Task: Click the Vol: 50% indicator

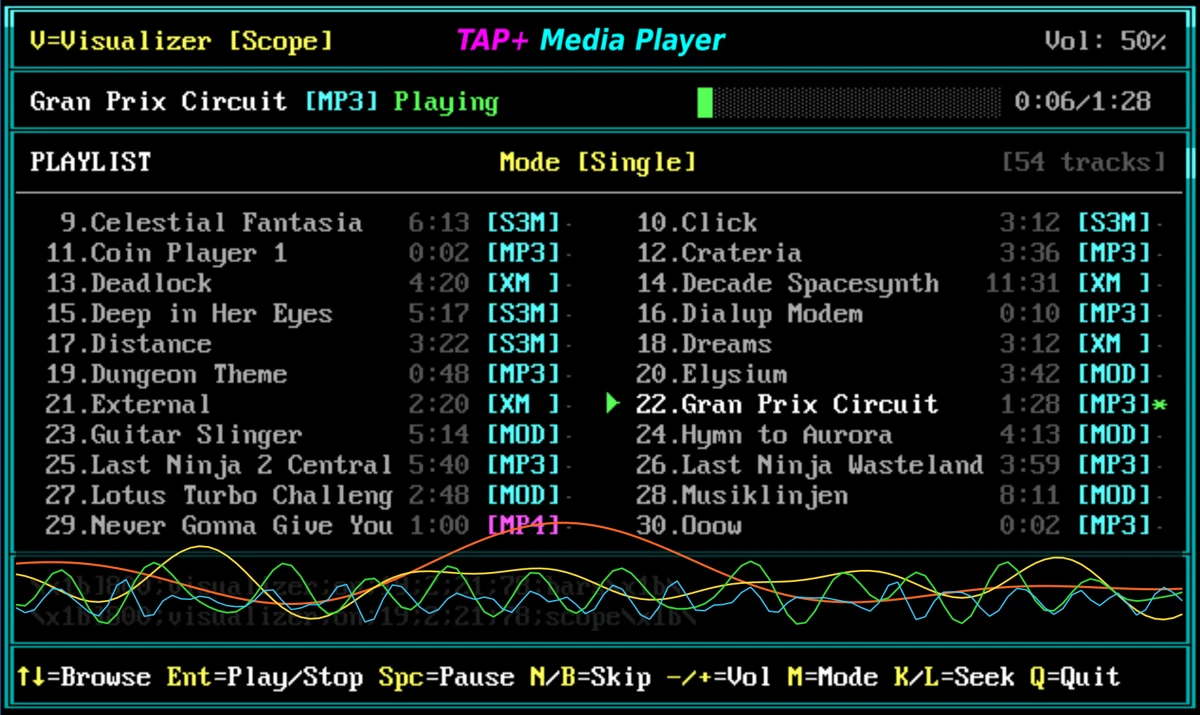Action: tap(1105, 41)
